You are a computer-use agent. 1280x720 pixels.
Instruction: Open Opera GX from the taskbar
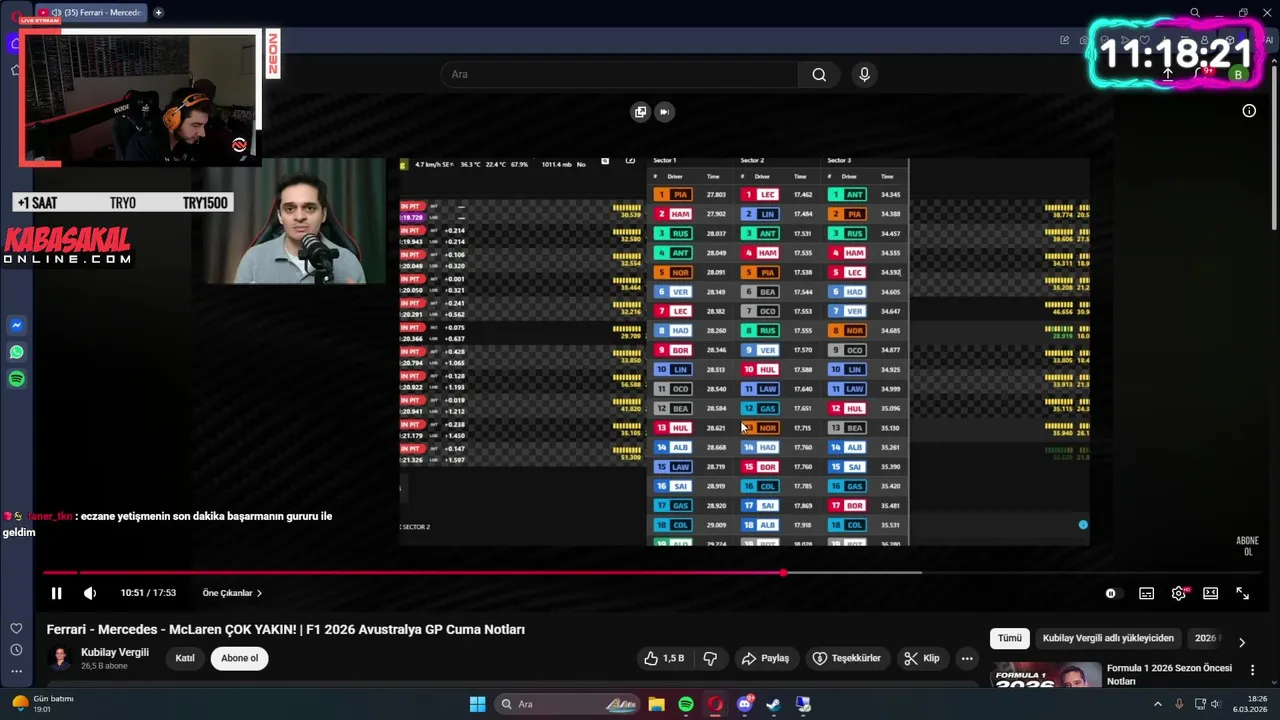pos(715,704)
